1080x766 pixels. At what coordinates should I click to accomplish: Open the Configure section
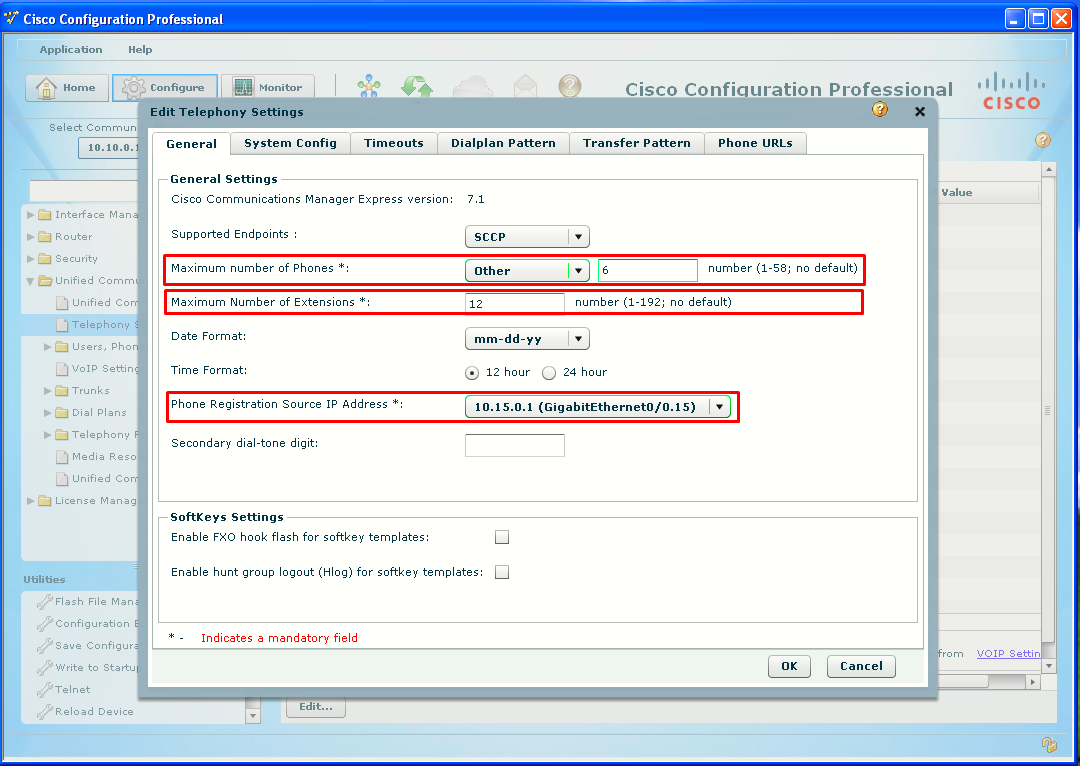[x=165, y=87]
